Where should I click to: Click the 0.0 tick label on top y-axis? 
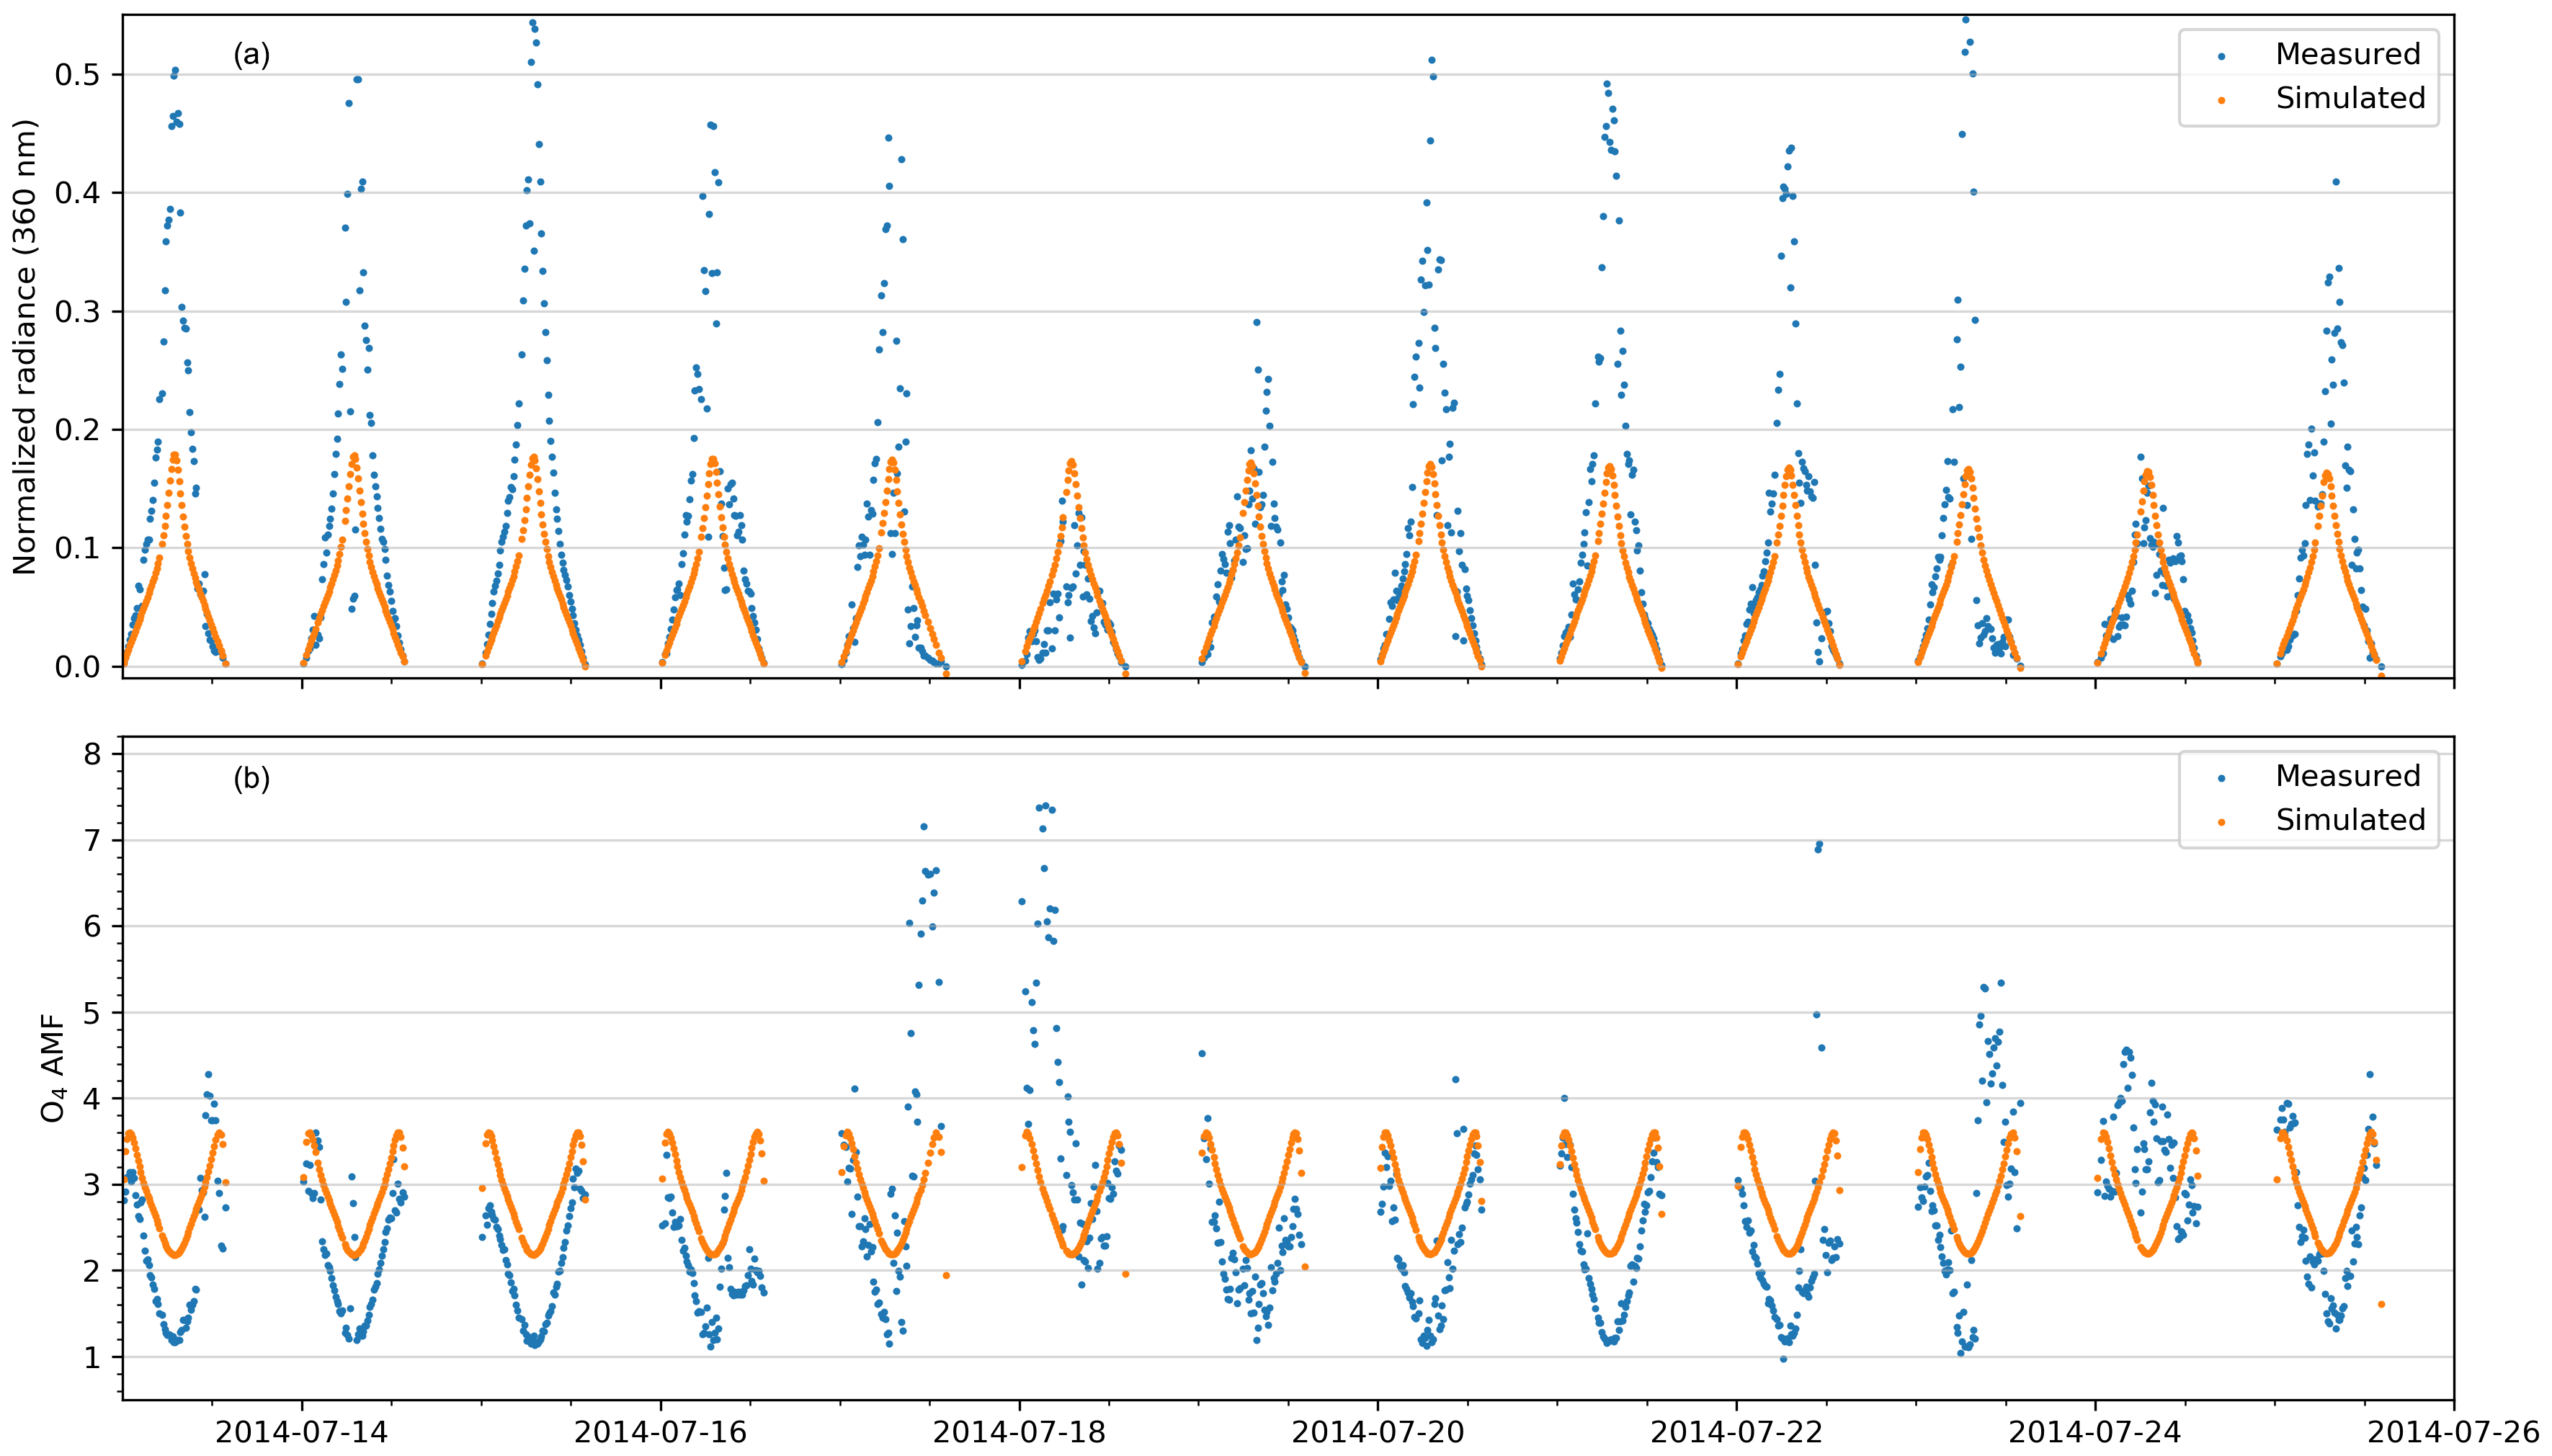[77, 667]
